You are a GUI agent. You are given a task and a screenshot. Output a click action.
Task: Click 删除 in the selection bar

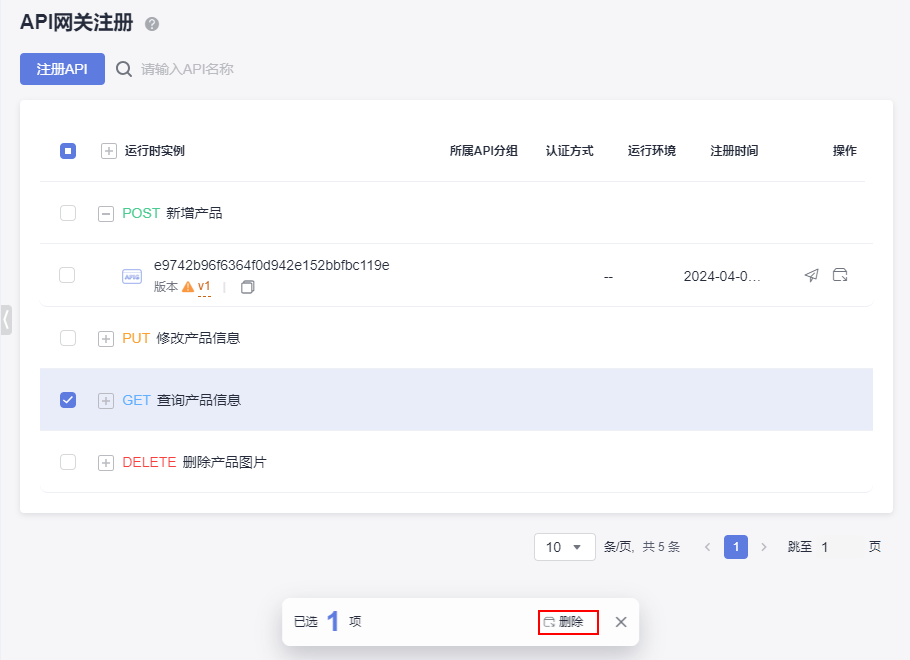coord(569,622)
